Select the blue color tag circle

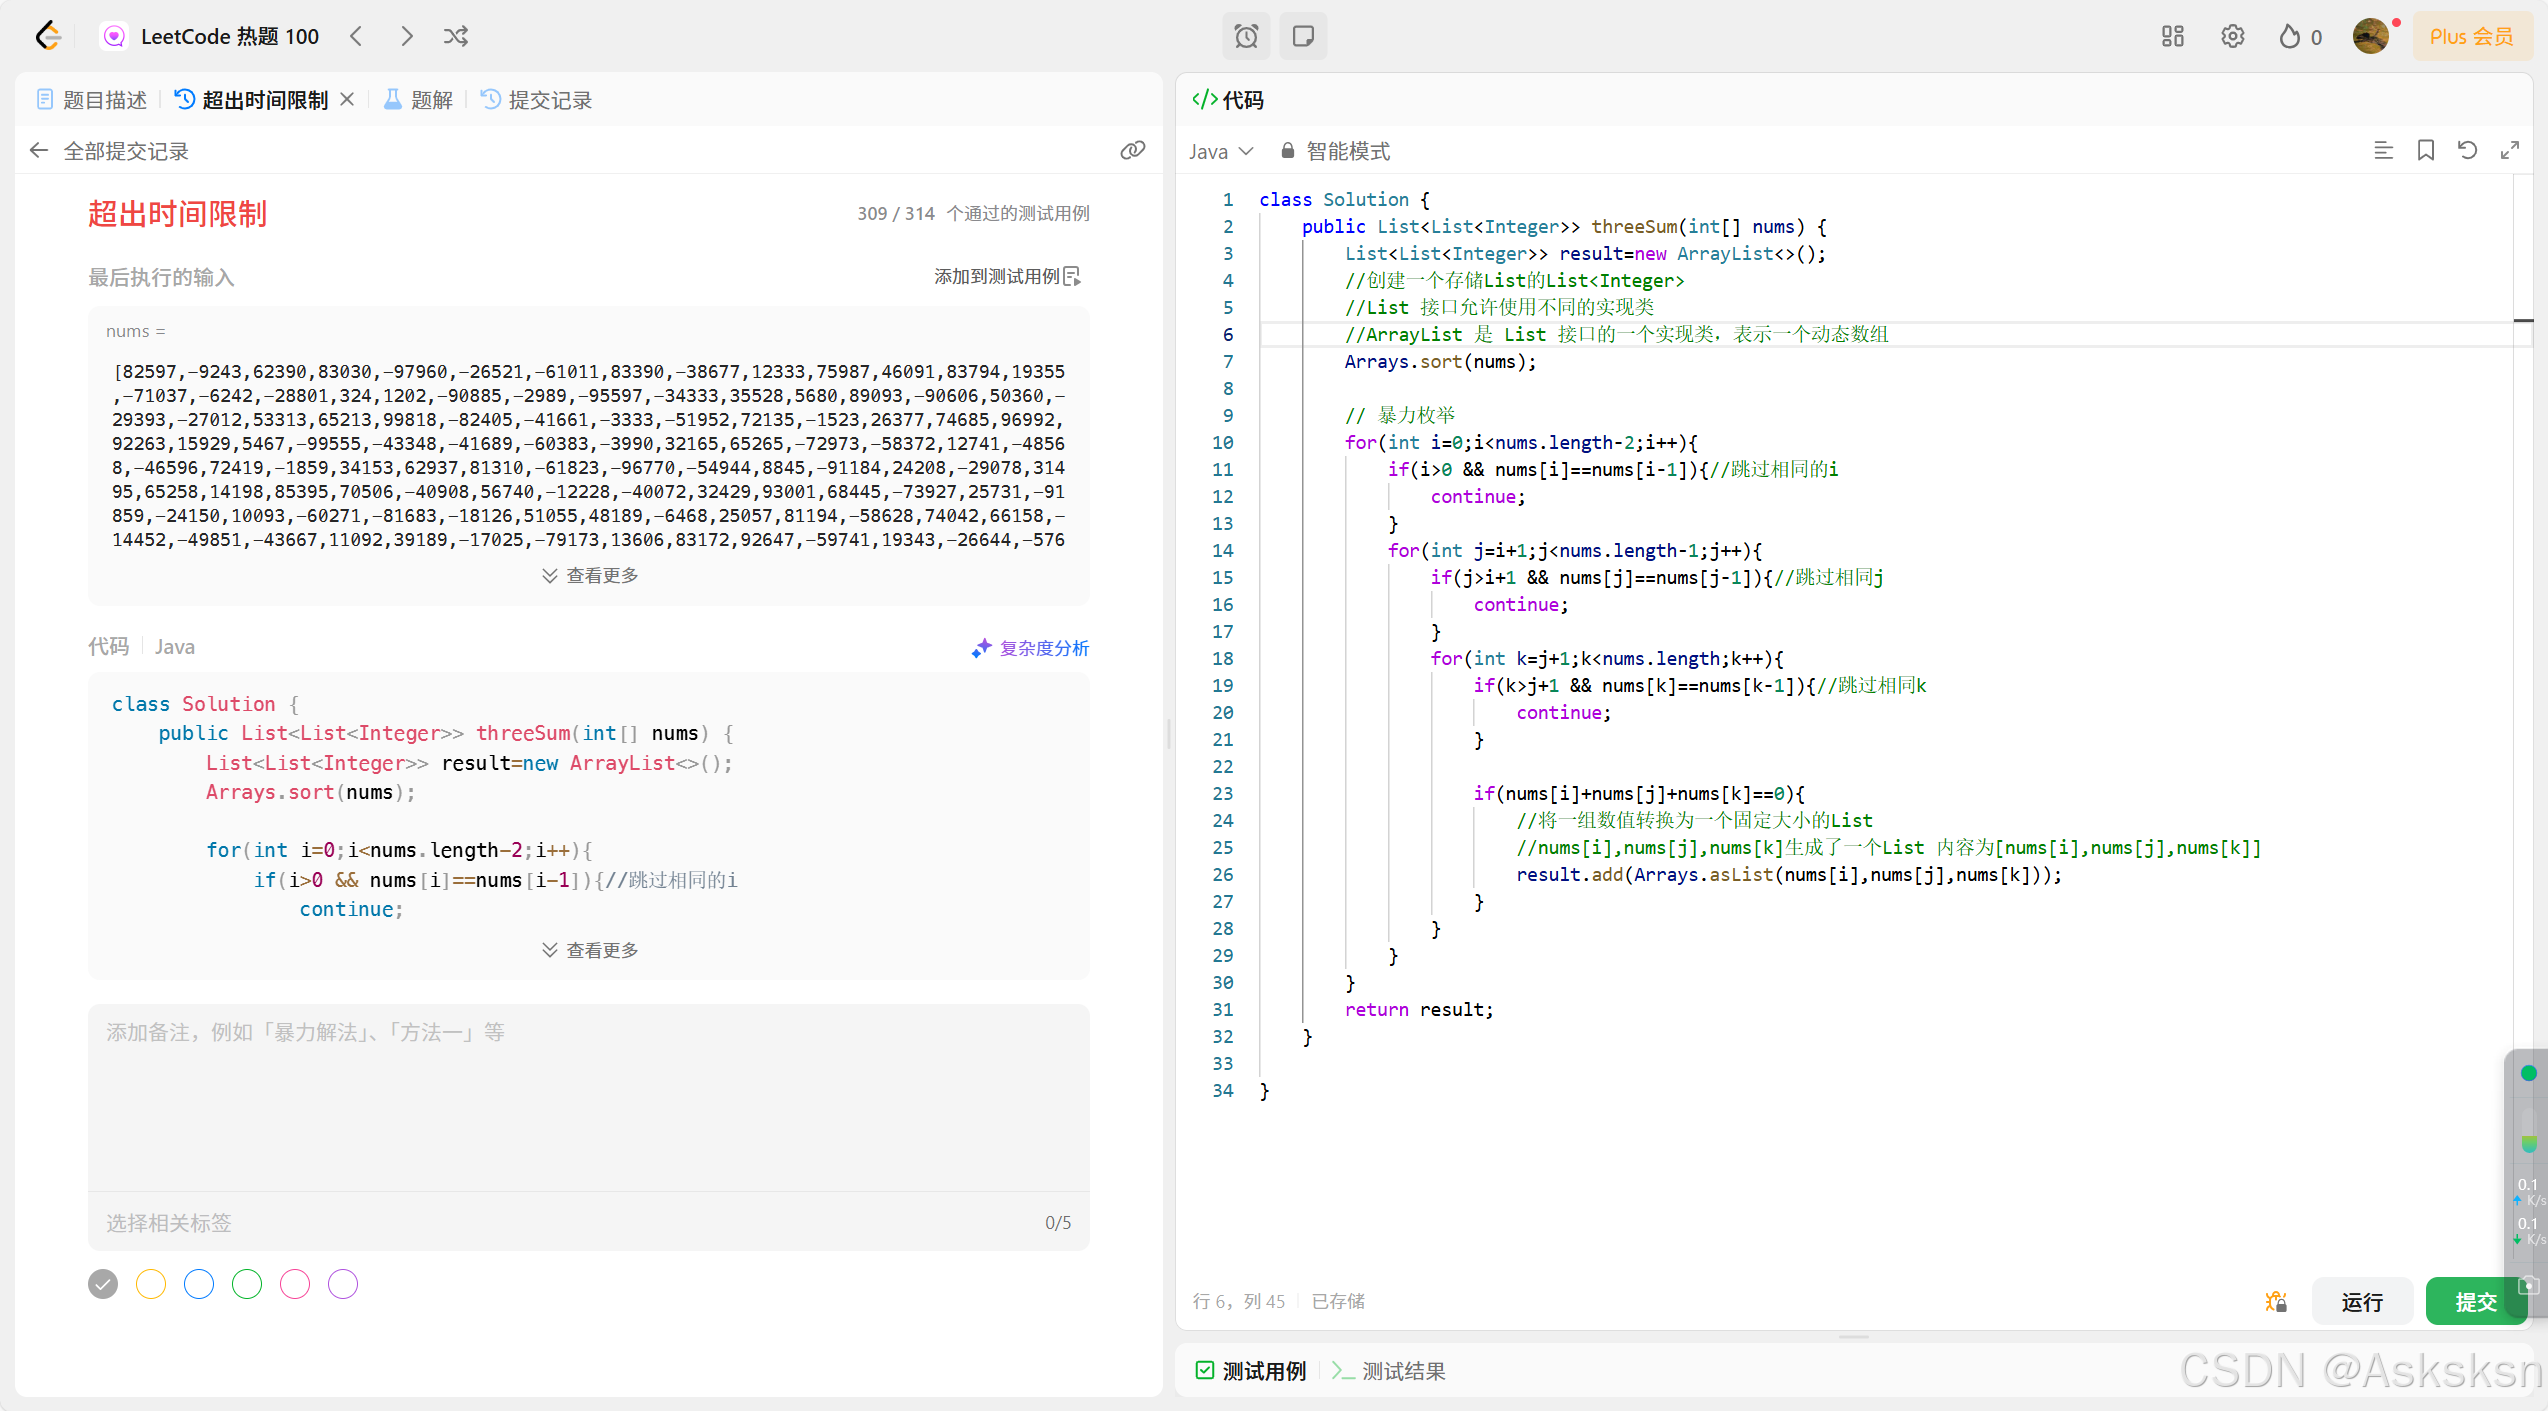(199, 1284)
